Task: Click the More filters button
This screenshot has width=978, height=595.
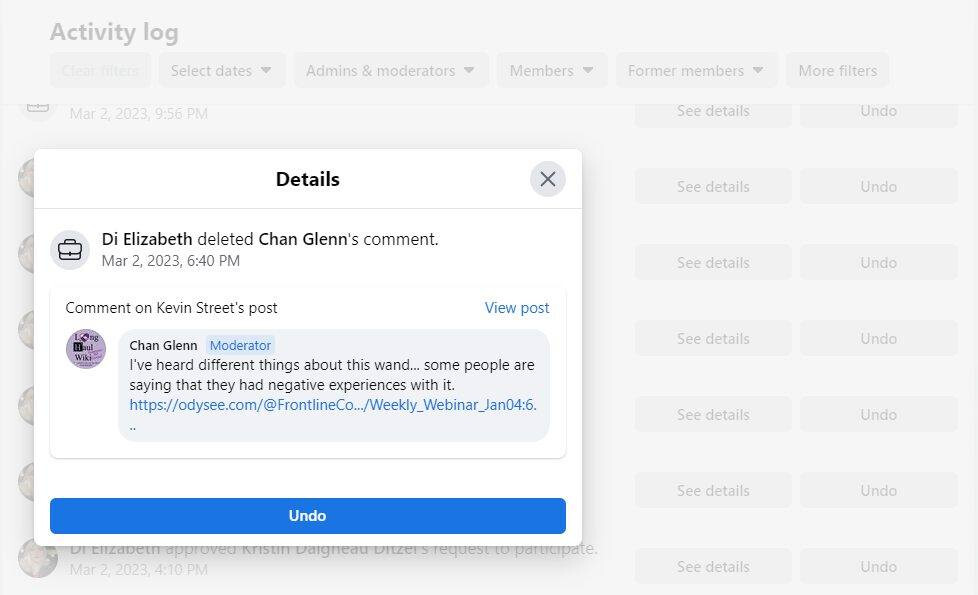Action: [x=837, y=71]
